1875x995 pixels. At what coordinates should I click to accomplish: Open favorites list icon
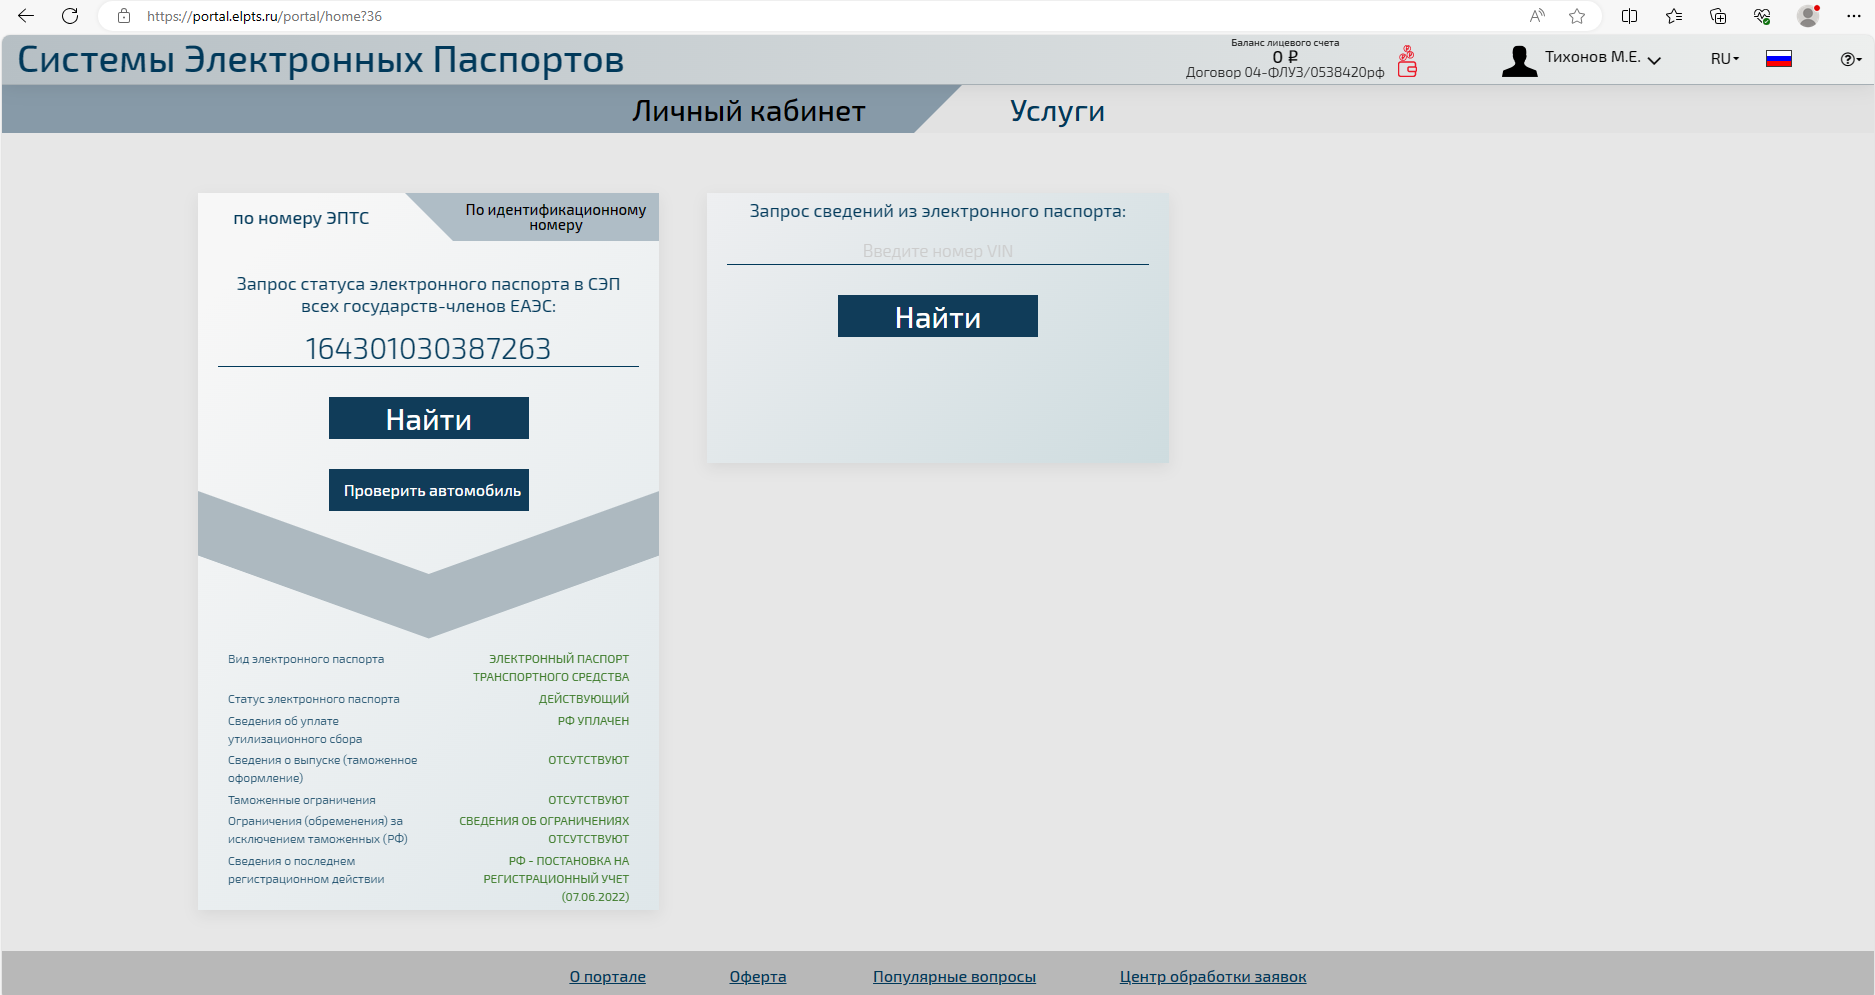1674,16
